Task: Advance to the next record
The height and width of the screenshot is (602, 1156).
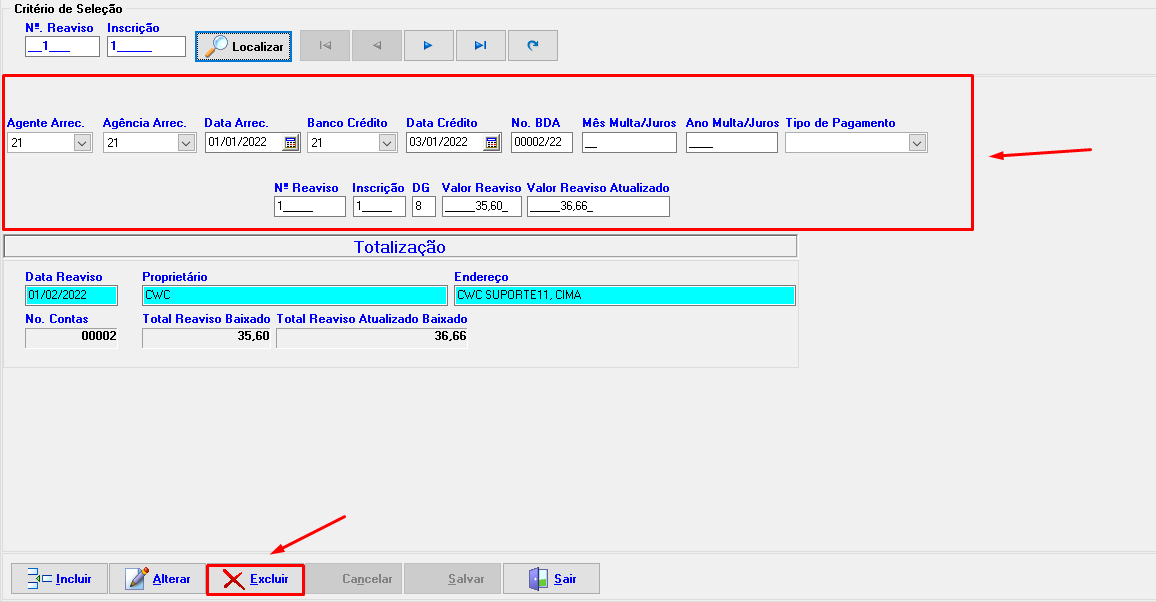Action: pos(428,46)
